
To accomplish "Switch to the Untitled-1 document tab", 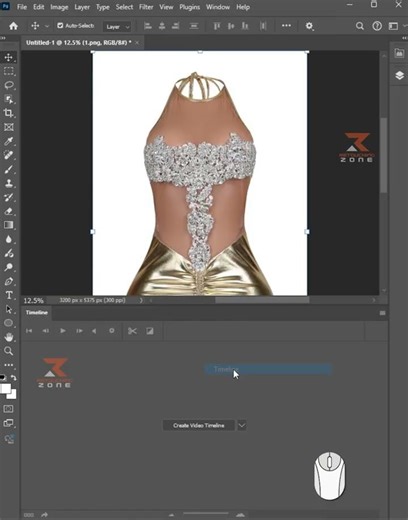I will click(79, 43).
